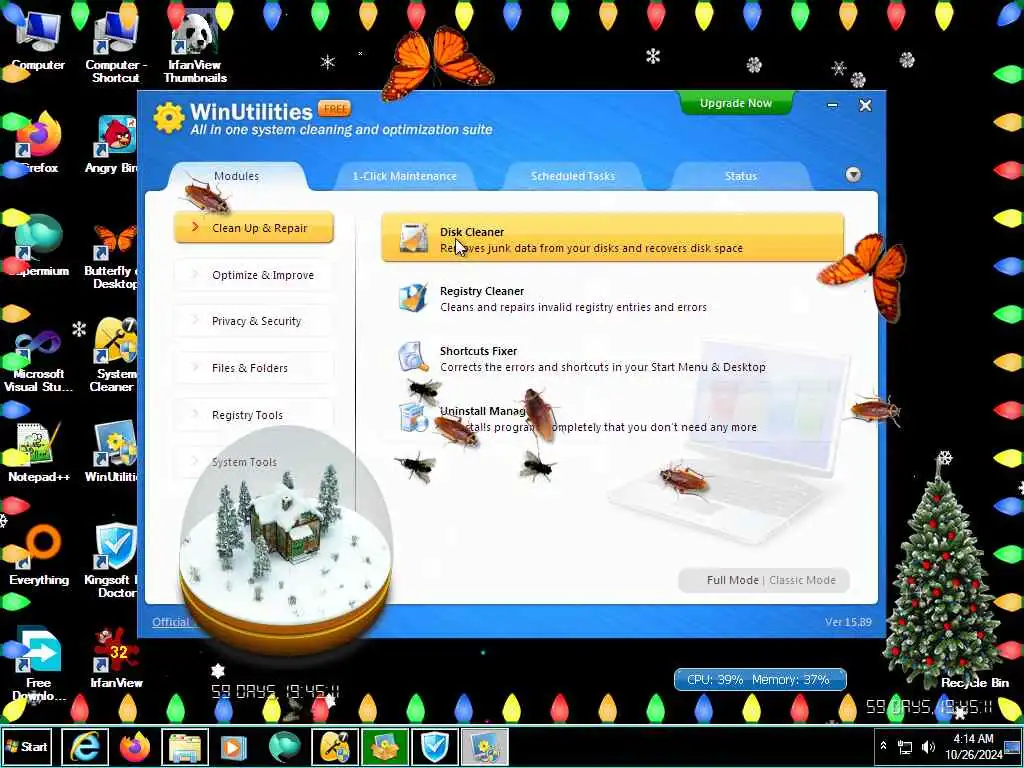1024x768 pixels.
Task: Switch to Classic Mode
Action: pos(803,580)
